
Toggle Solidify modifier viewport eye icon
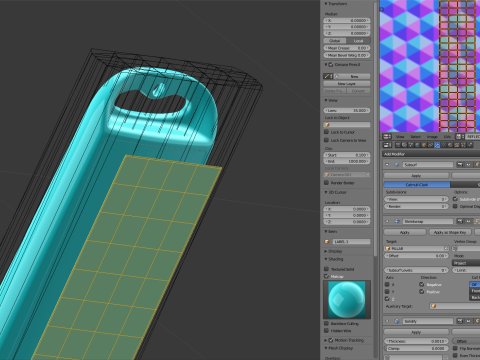(x=468, y=321)
